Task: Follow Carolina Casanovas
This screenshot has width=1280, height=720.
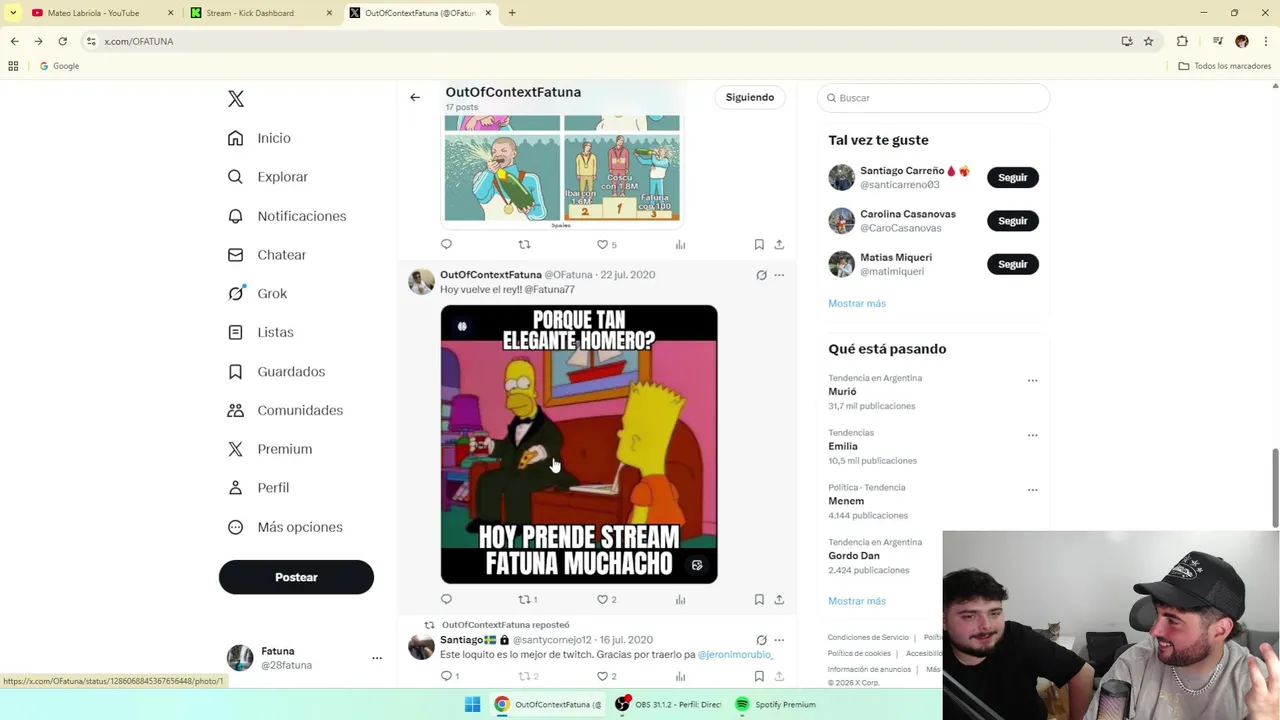Action: tap(1012, 220)
